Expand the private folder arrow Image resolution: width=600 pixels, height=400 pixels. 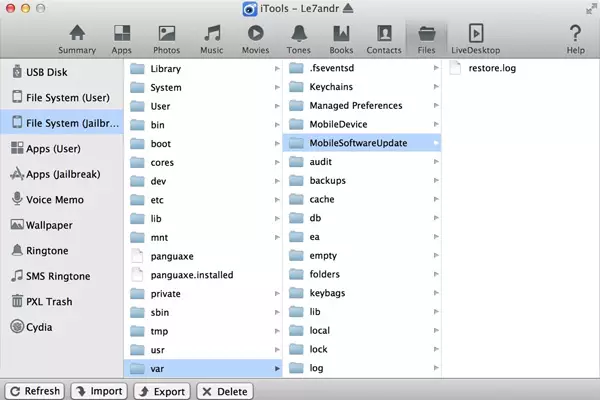click(x=277, y=294)
